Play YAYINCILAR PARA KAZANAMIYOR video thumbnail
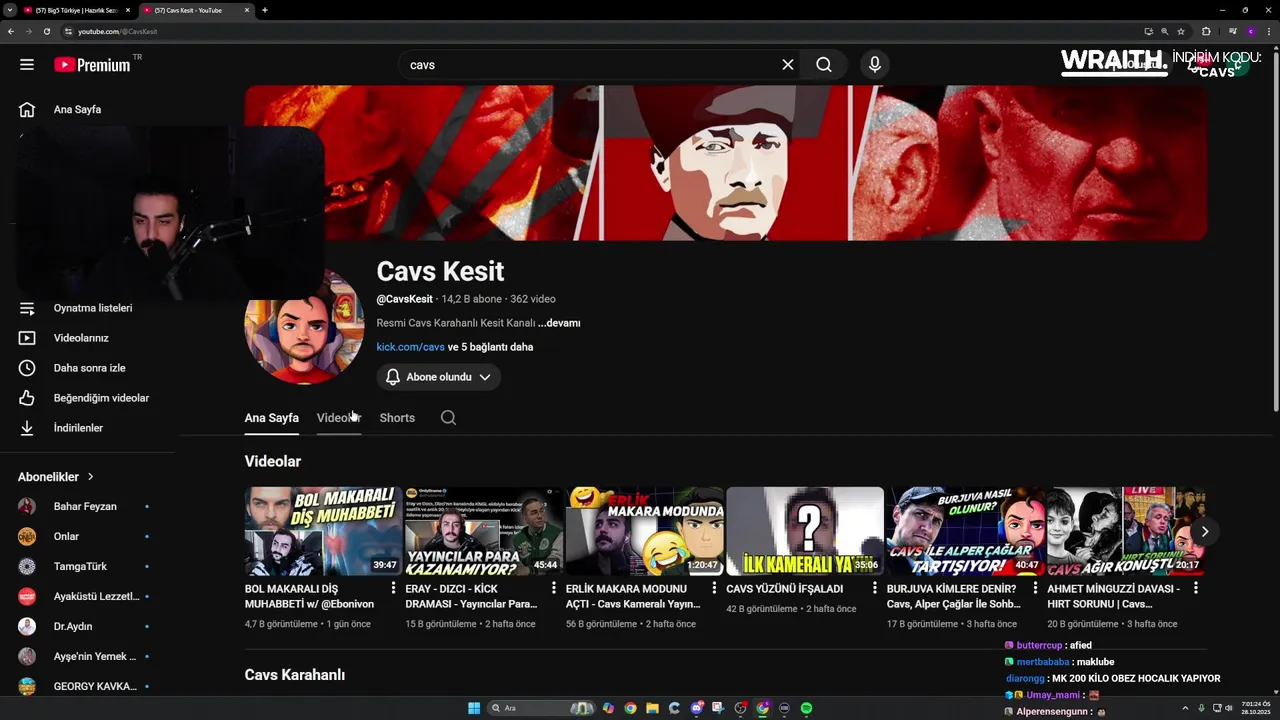Screen dimensions: 1280x720 point(484,531)
